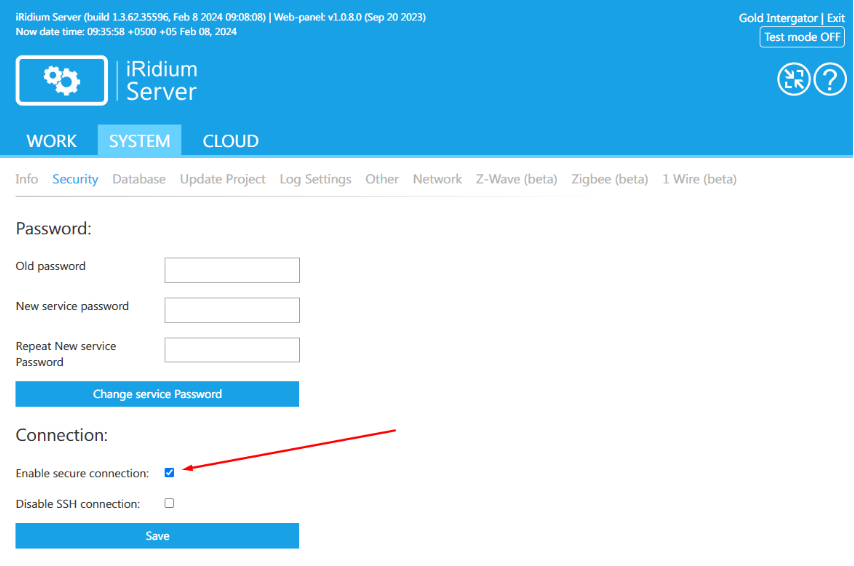
Task: Open the Log Settings page
Action: pyautogui.click(x=315, y=179)
